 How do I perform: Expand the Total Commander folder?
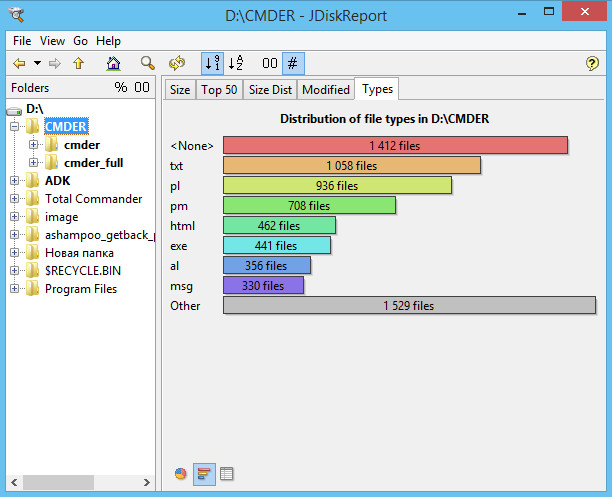point(14,198)
